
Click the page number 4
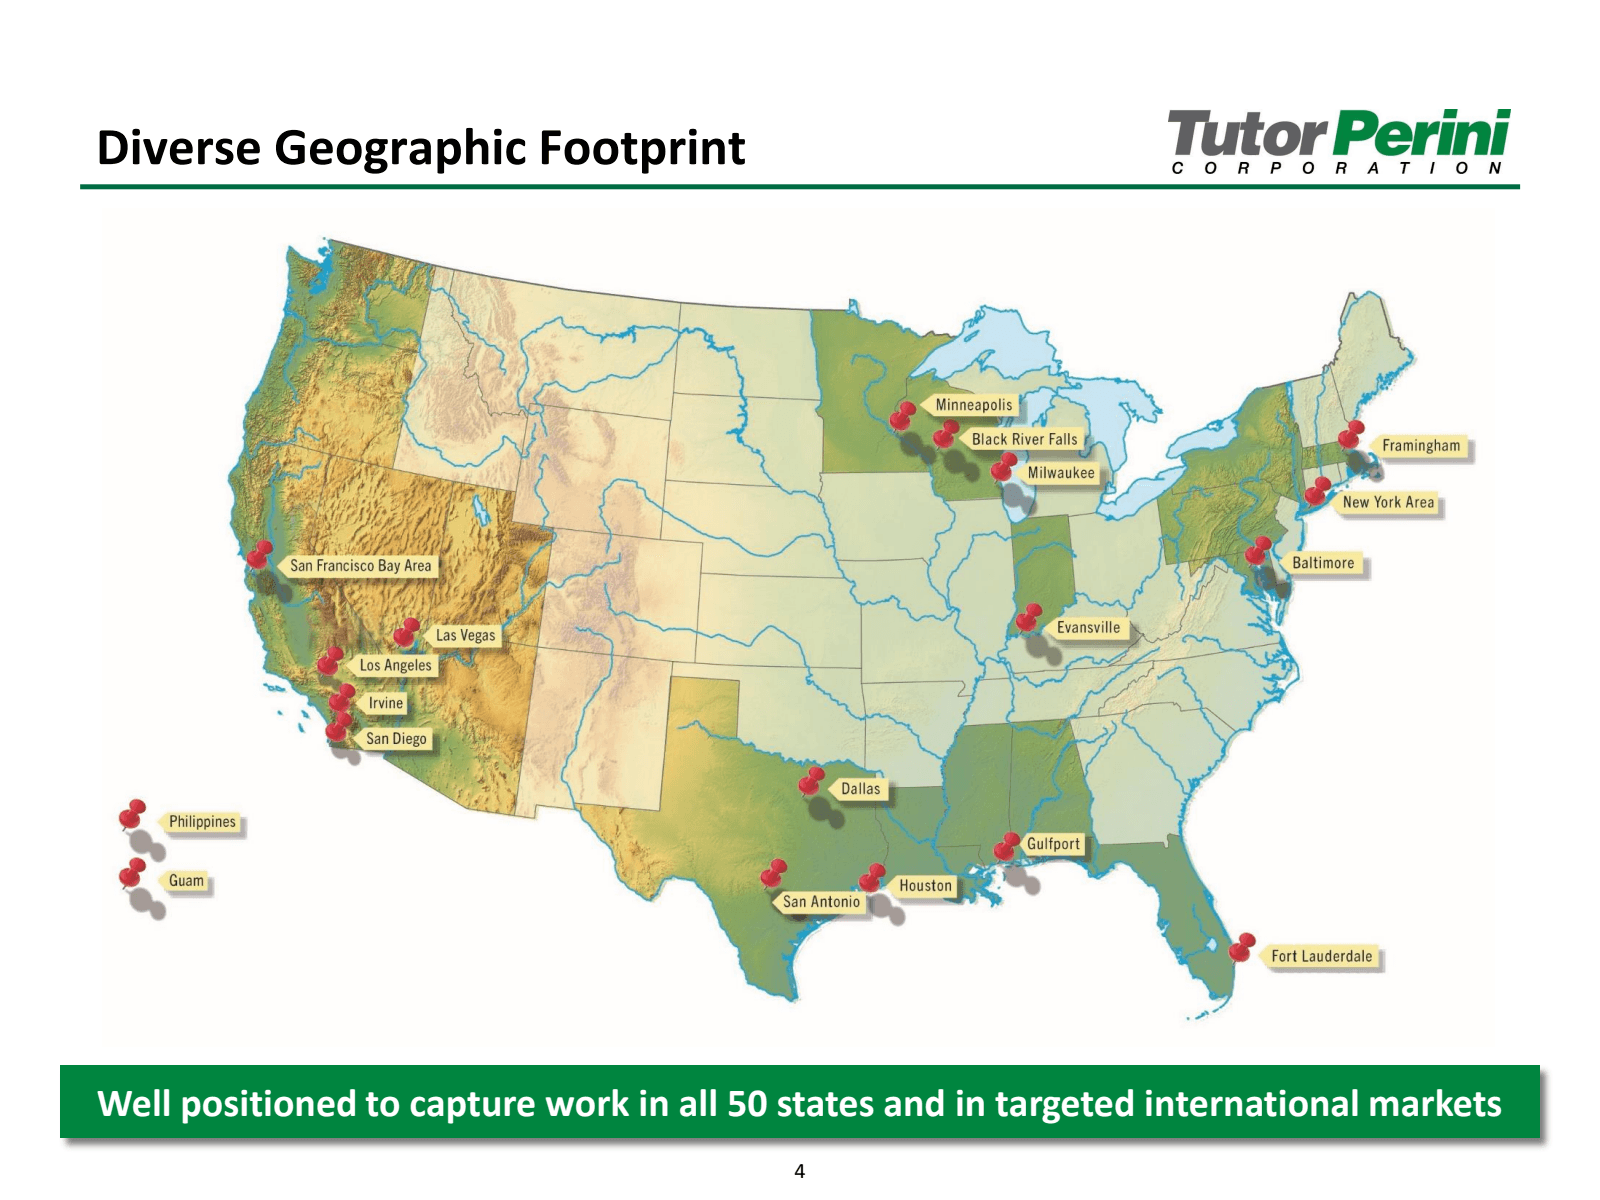(x=799, y=1171)
